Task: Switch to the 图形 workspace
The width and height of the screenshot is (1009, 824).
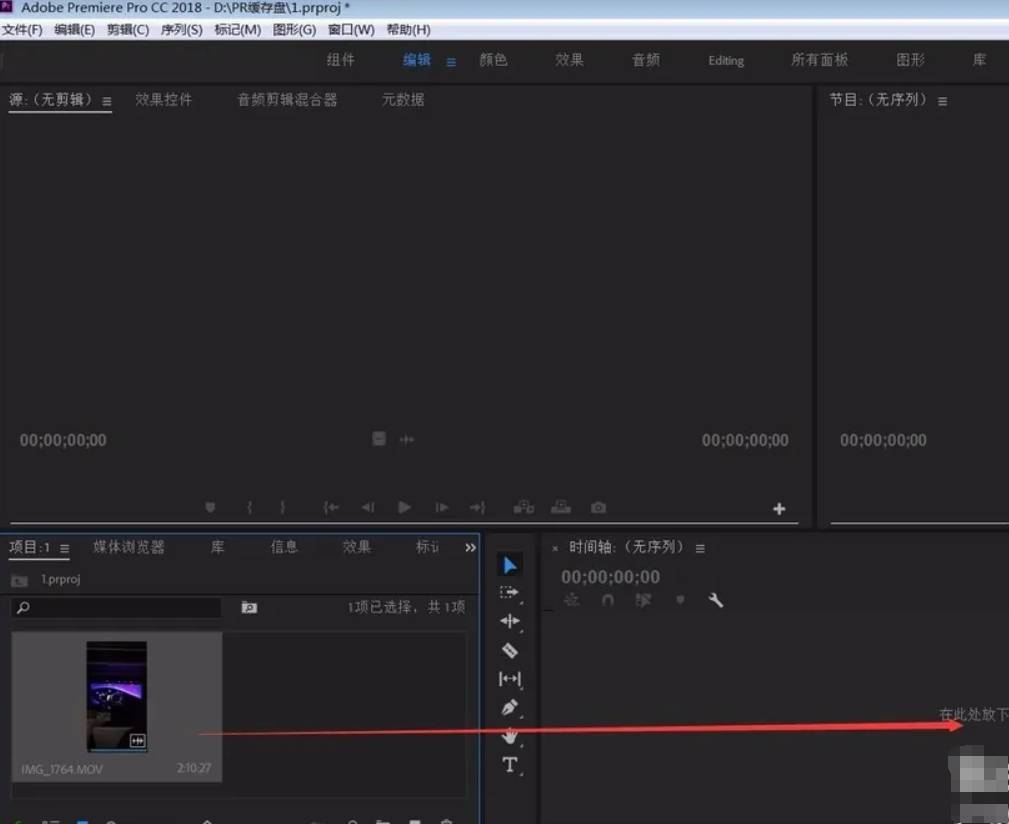Action: [911, 60]
